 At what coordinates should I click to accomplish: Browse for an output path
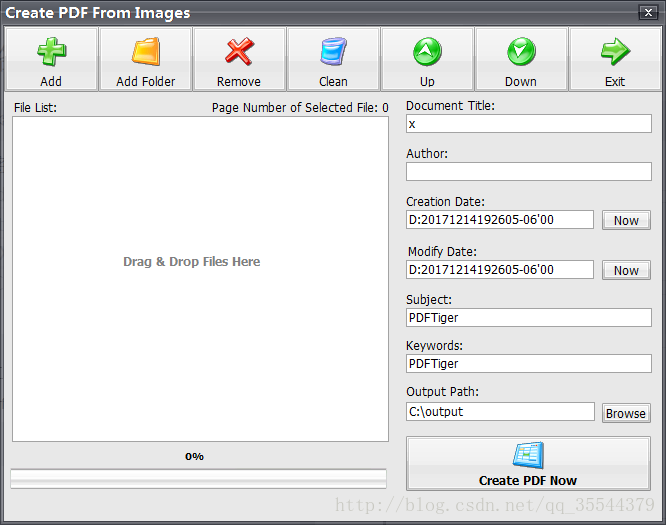tap(625, 413)
